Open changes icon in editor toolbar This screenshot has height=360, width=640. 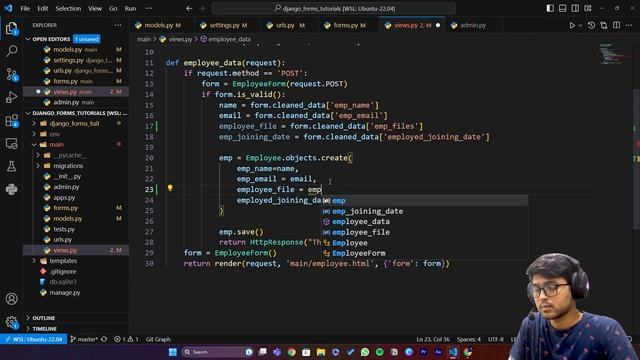604,25
